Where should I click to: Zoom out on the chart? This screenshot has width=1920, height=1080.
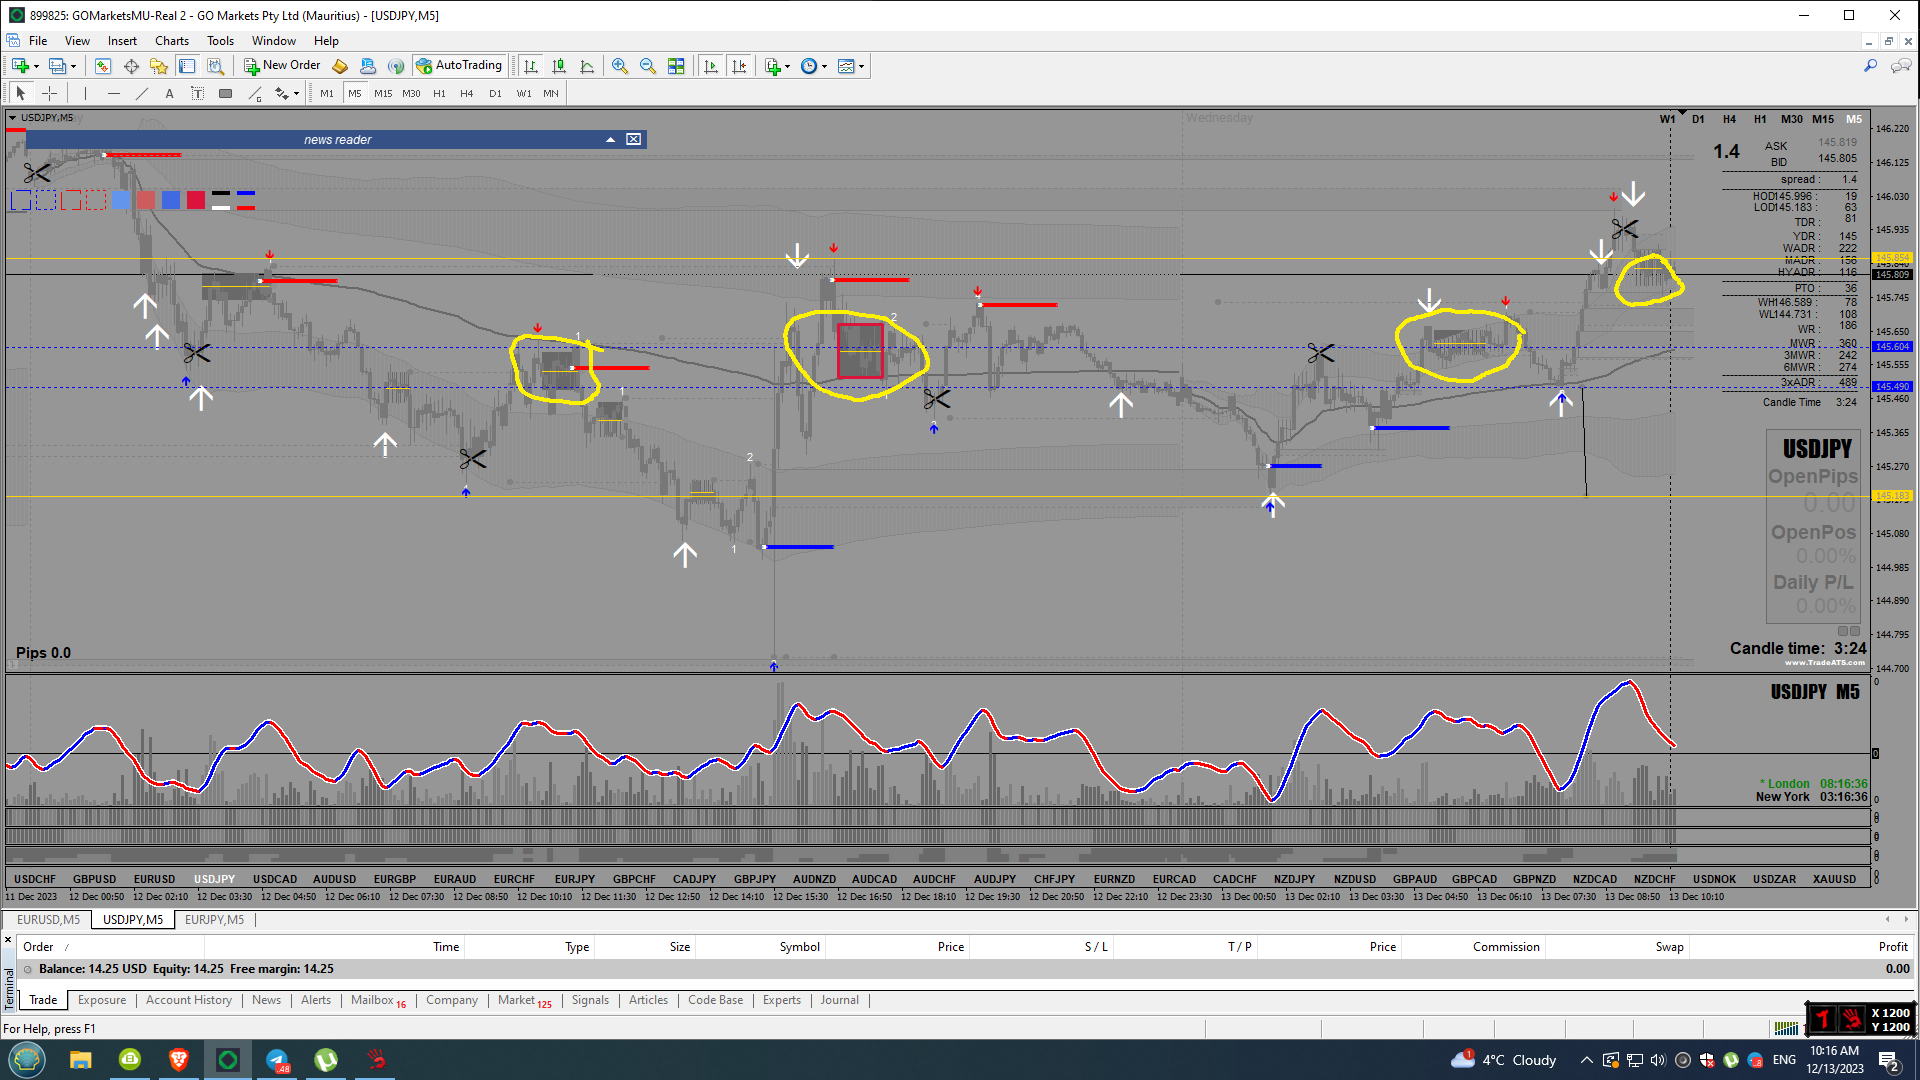tap(648, 66)
